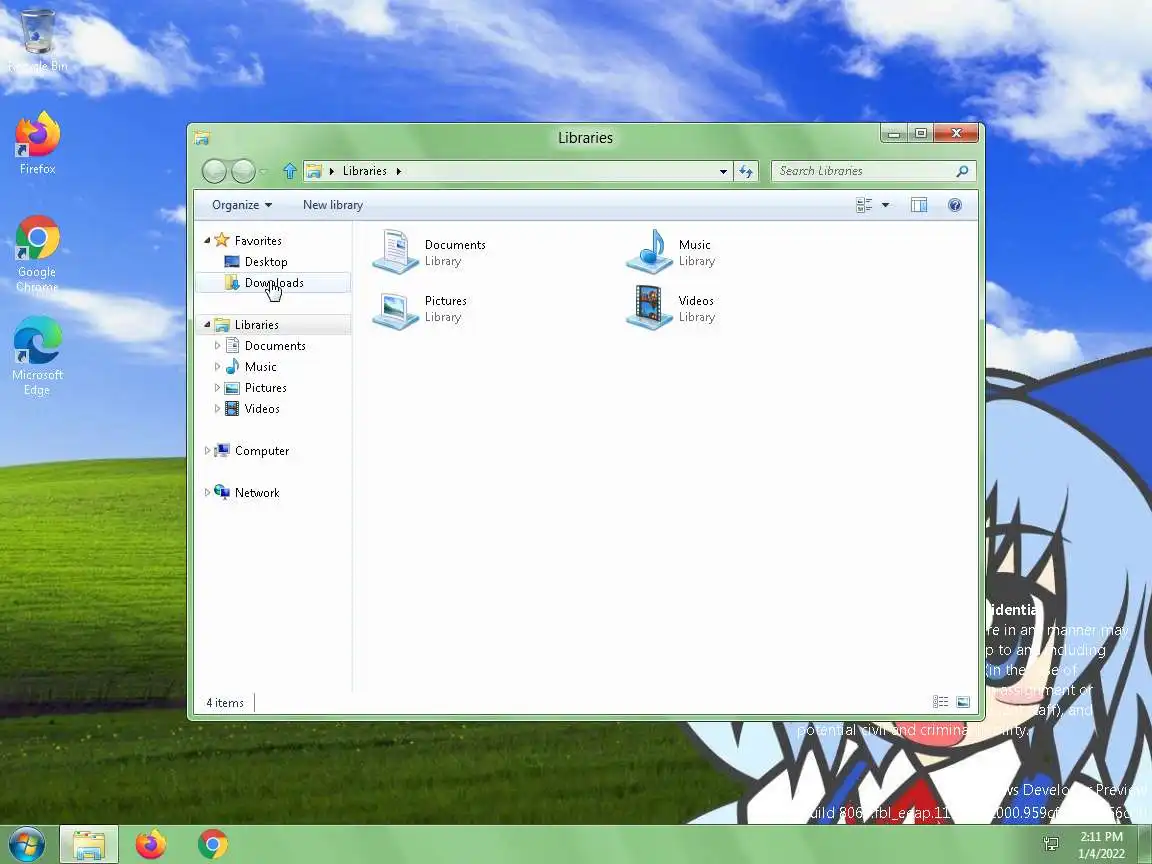The image size is (1152, 864).
Task: Maximize the Libraries window
Action: tap(921, 134)
